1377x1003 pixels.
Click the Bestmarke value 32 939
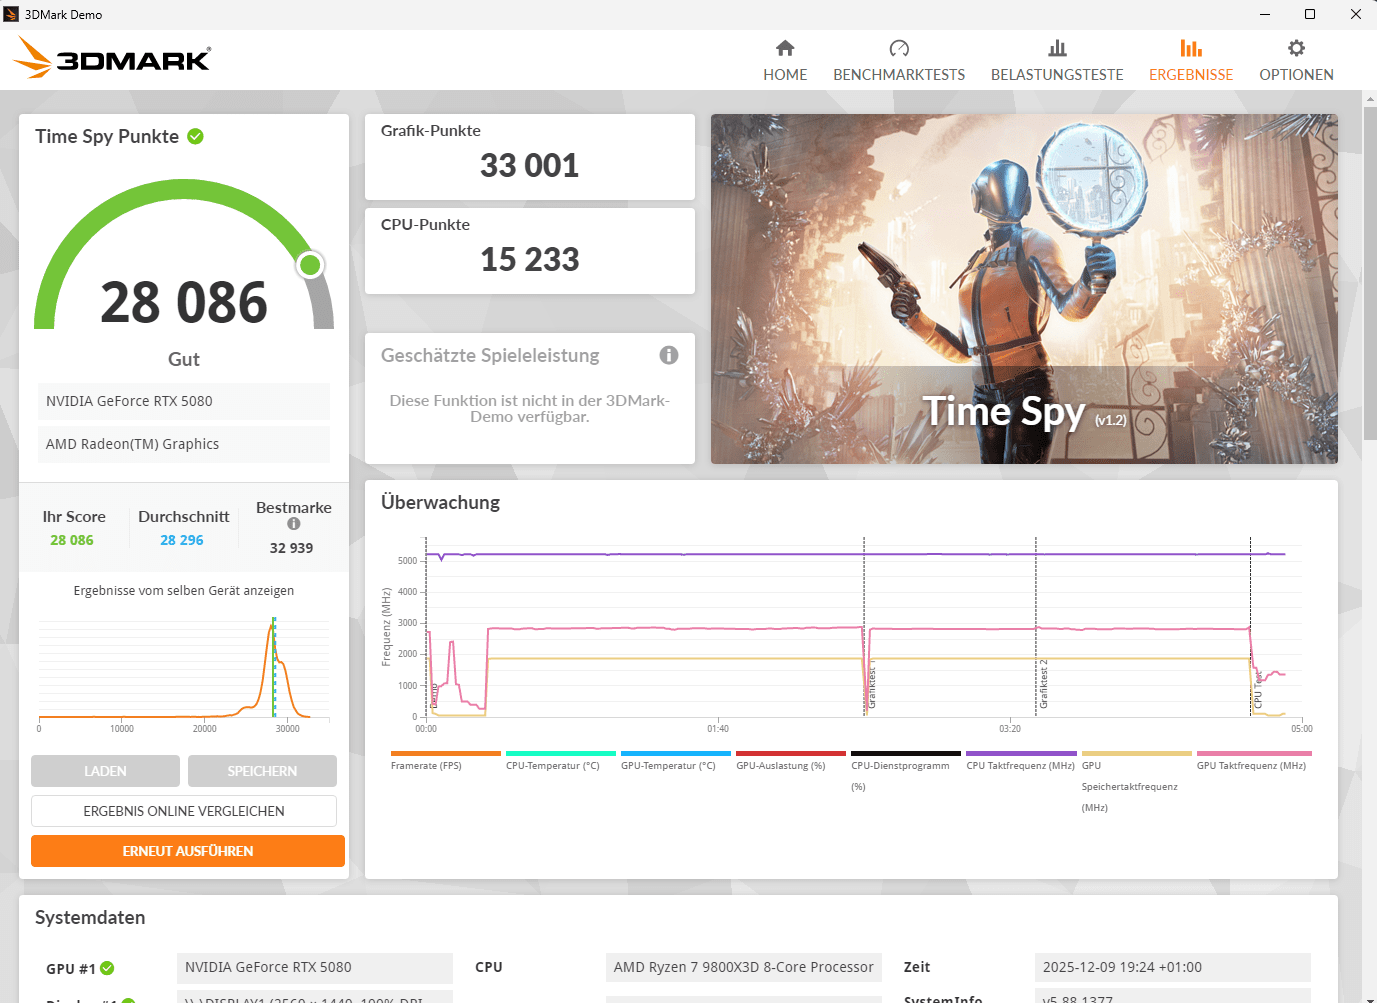[x=292, y=548]
